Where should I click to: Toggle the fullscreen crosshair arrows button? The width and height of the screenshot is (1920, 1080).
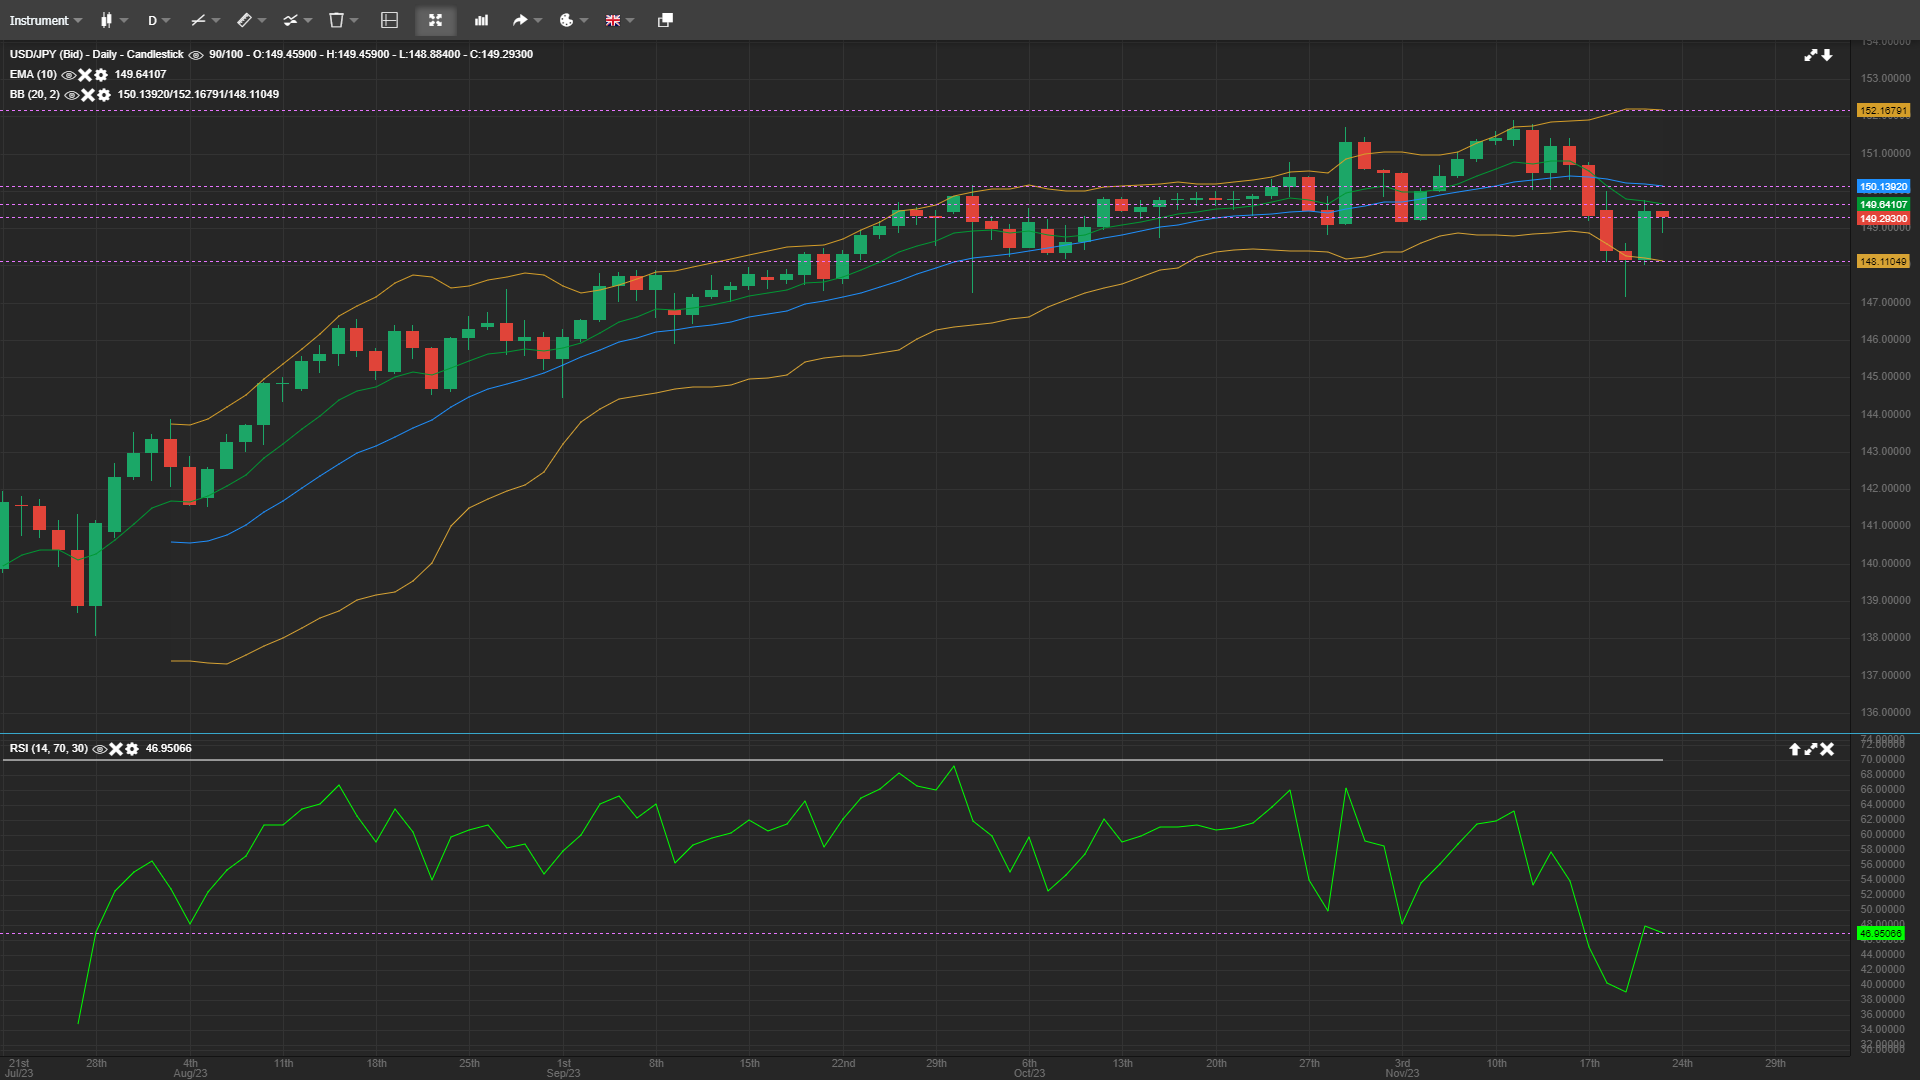point(435,20)
